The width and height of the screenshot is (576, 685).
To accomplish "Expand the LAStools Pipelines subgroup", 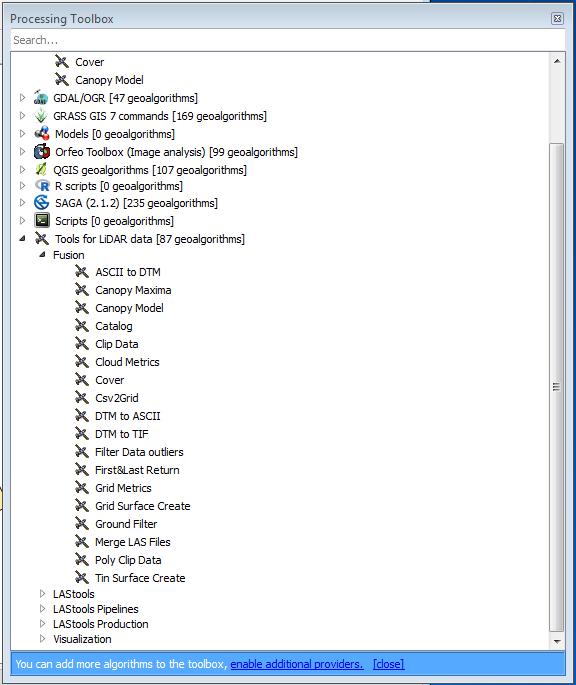I will 42,608.
